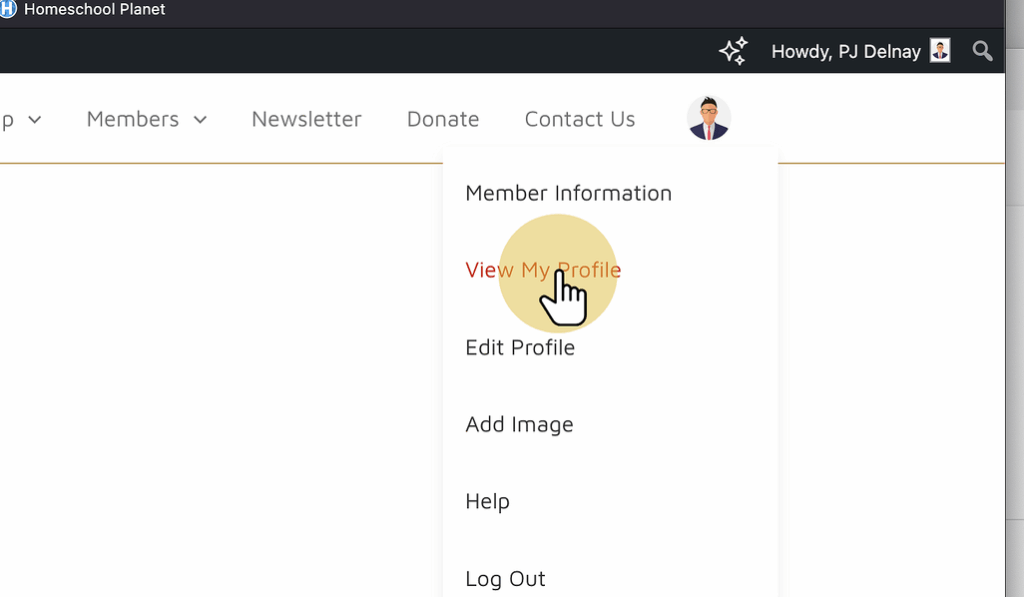Open the Members navigation menu
1024x597 pixels.
(x=132, y=119)
